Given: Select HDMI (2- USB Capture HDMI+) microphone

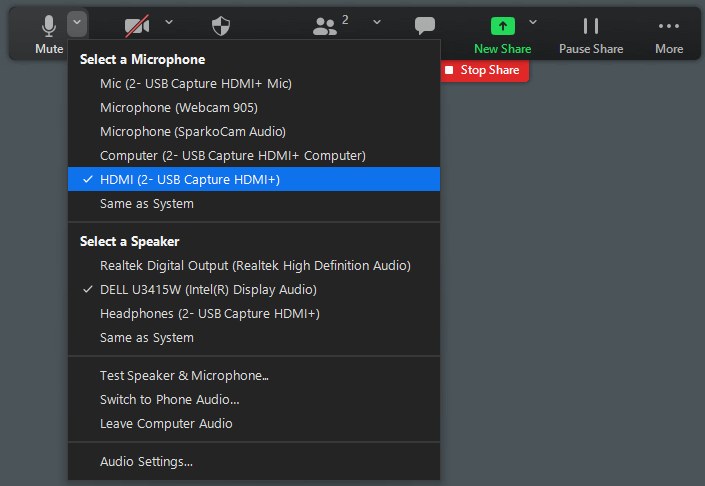Looking at the screenshot, I should pyautogui.click(x=254, y=179).
